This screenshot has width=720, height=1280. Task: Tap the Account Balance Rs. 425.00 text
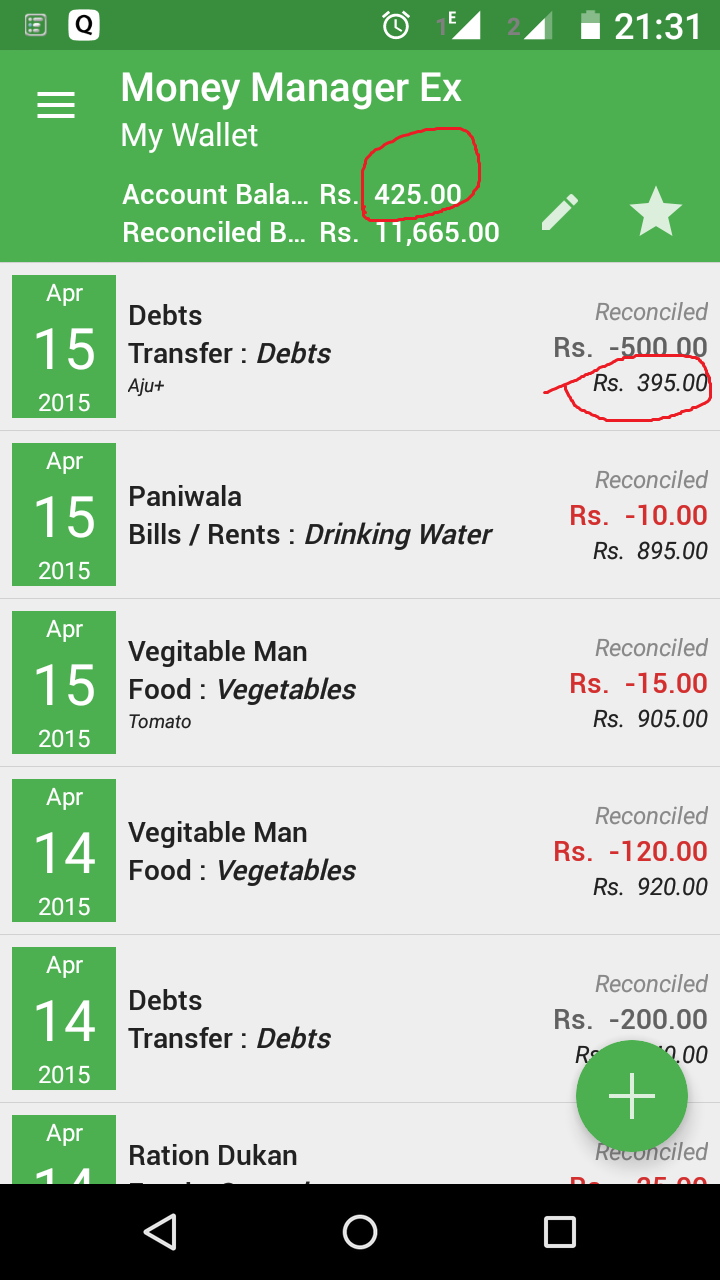tap(292, 194)
